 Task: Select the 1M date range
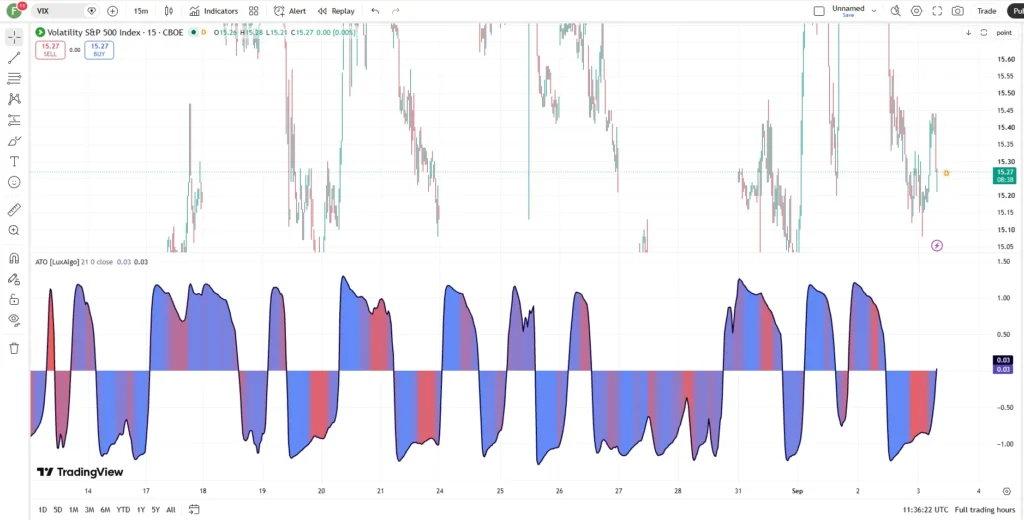(x=73, y=510)
